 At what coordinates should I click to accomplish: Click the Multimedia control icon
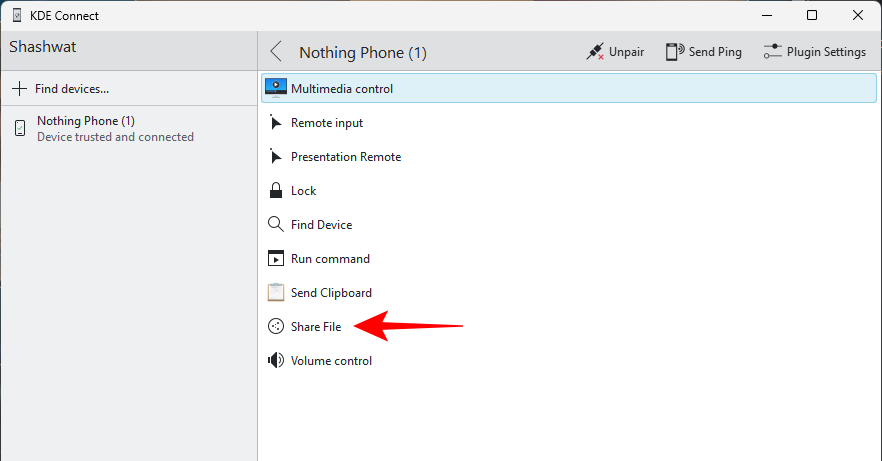(276, 88)
